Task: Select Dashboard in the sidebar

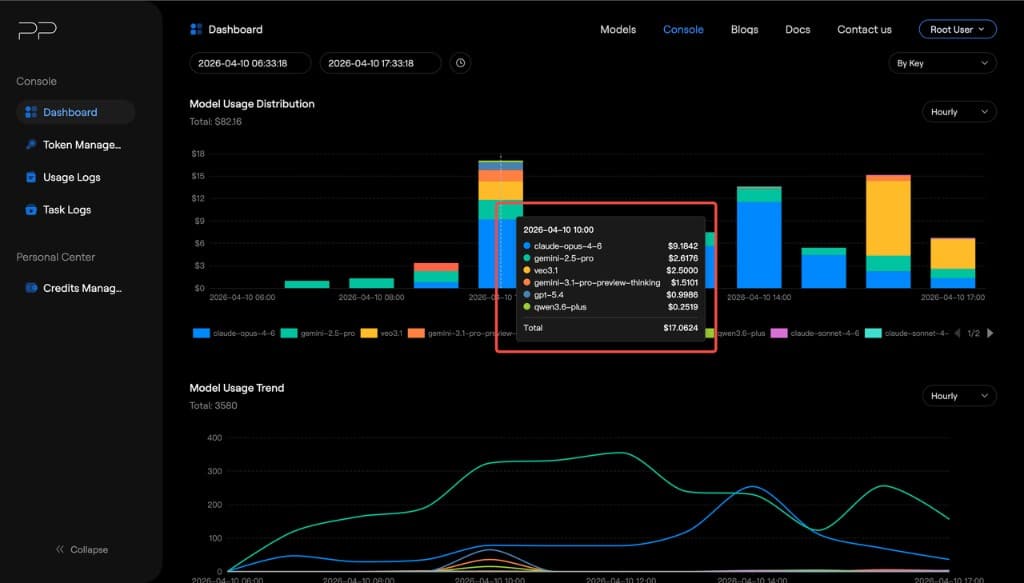Action: pyautogui.click(x=76, y=112)
